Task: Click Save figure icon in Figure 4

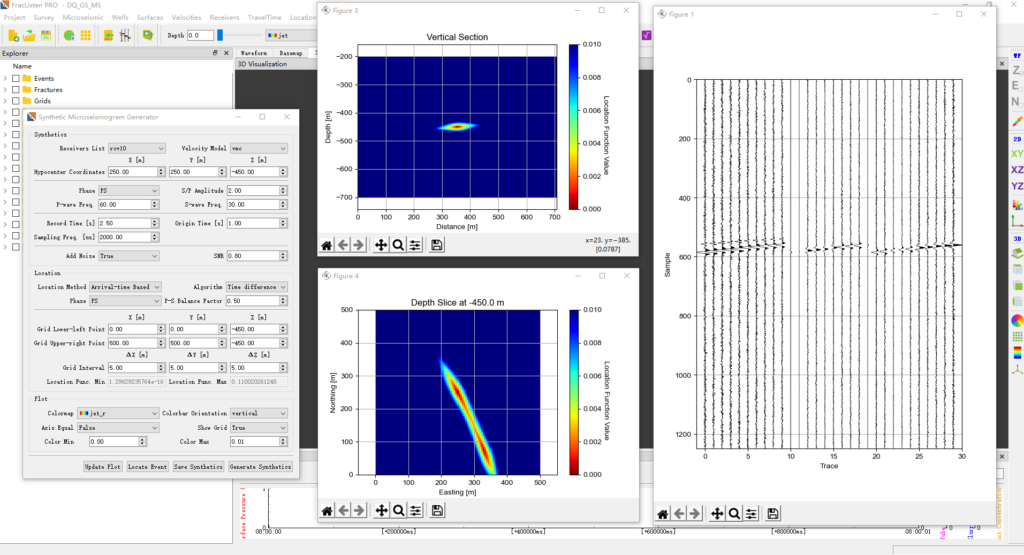Action: pyautogui.click(x=437, y=511)
